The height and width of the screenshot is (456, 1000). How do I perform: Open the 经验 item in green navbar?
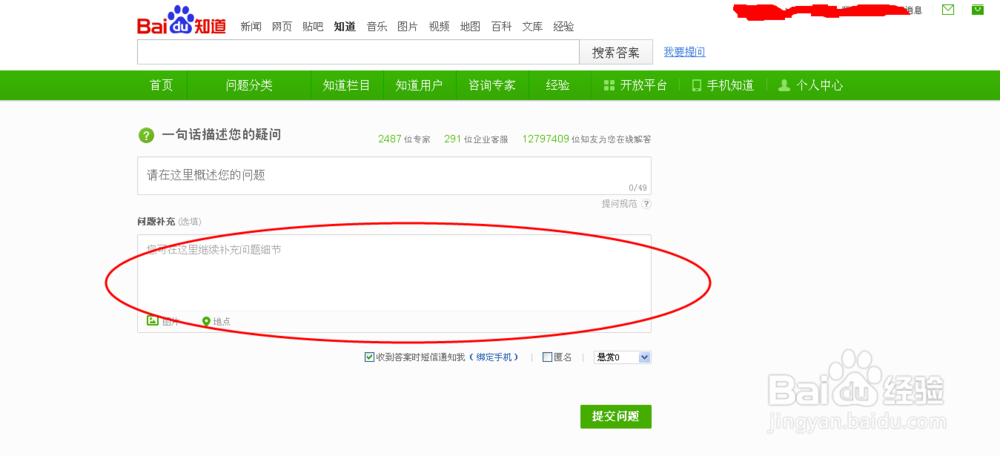pos(558,85)
